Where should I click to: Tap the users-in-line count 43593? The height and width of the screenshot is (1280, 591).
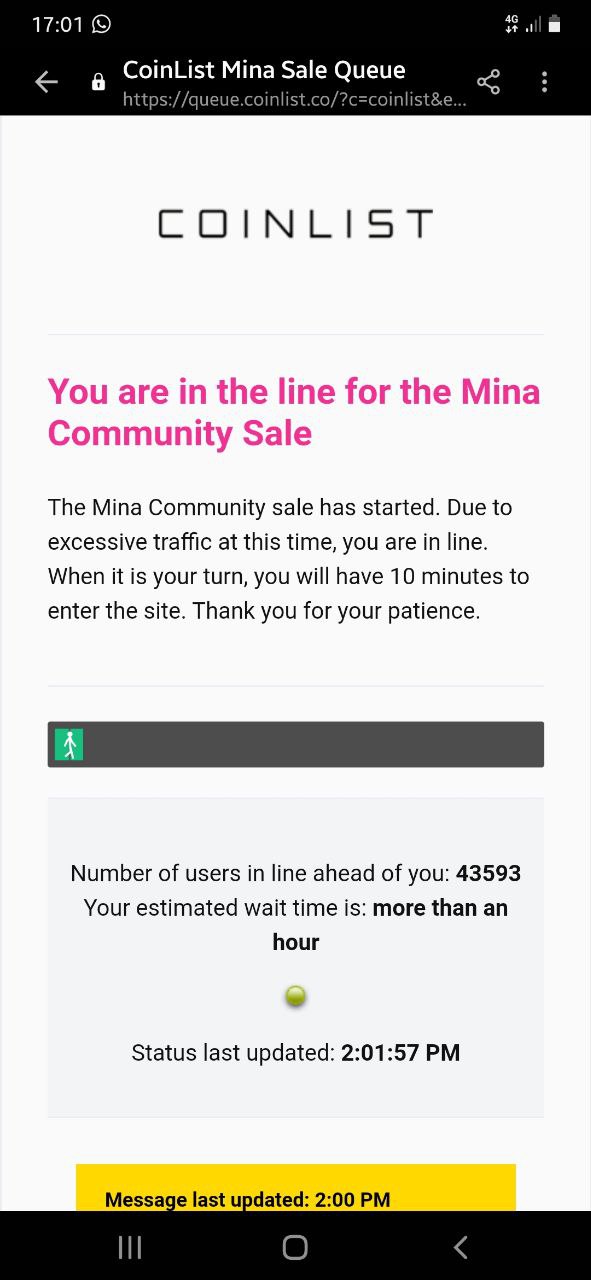pos(488,873)
